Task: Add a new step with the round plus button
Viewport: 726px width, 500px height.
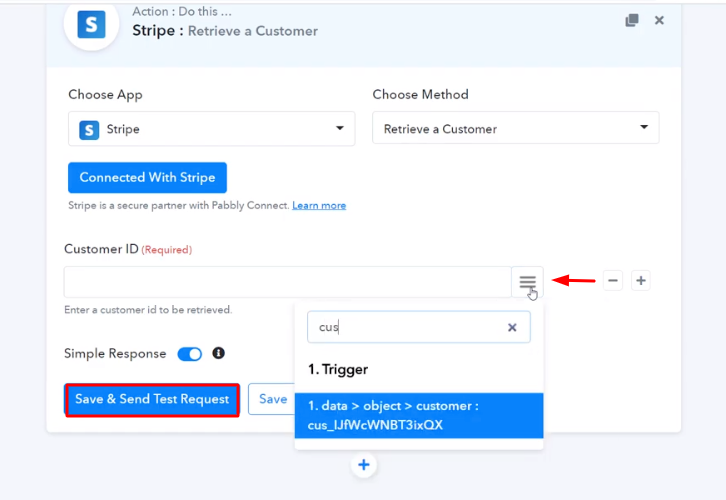Action: point(363,465)
